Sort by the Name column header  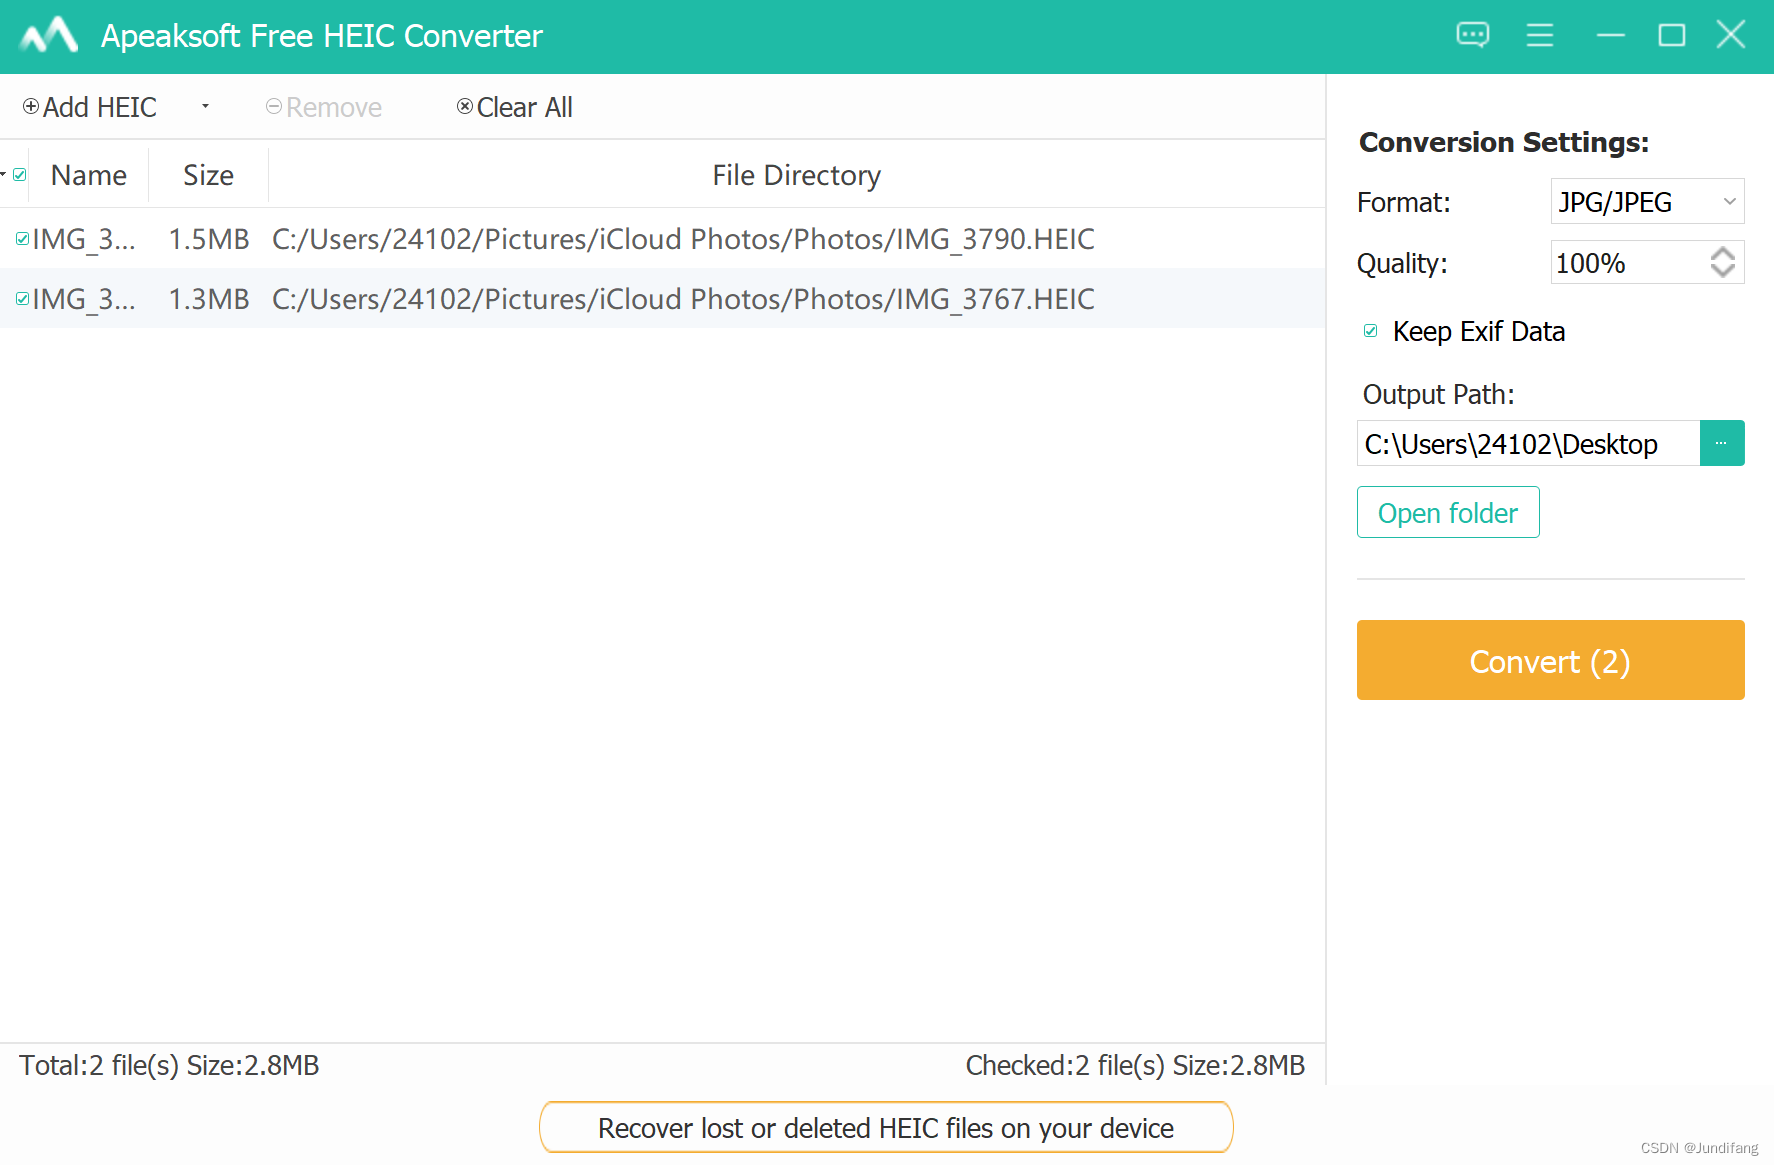point(89,175)
